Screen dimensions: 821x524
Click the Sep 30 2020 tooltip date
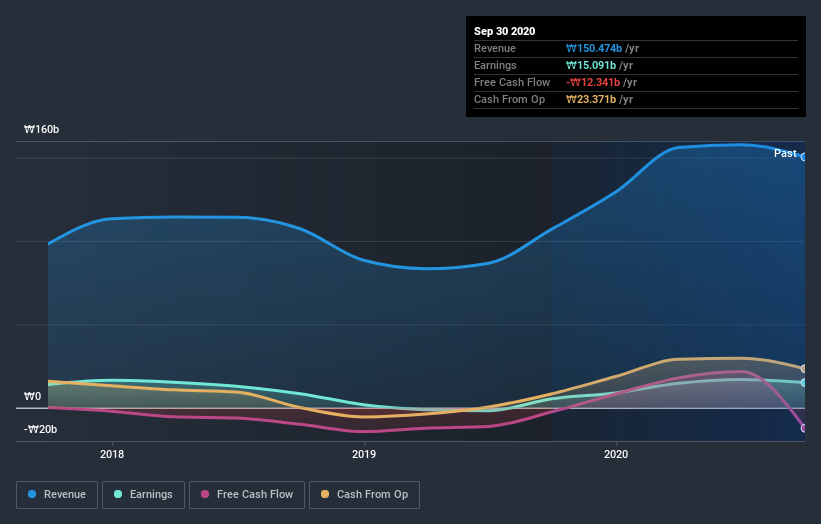[x=504, y=31]
